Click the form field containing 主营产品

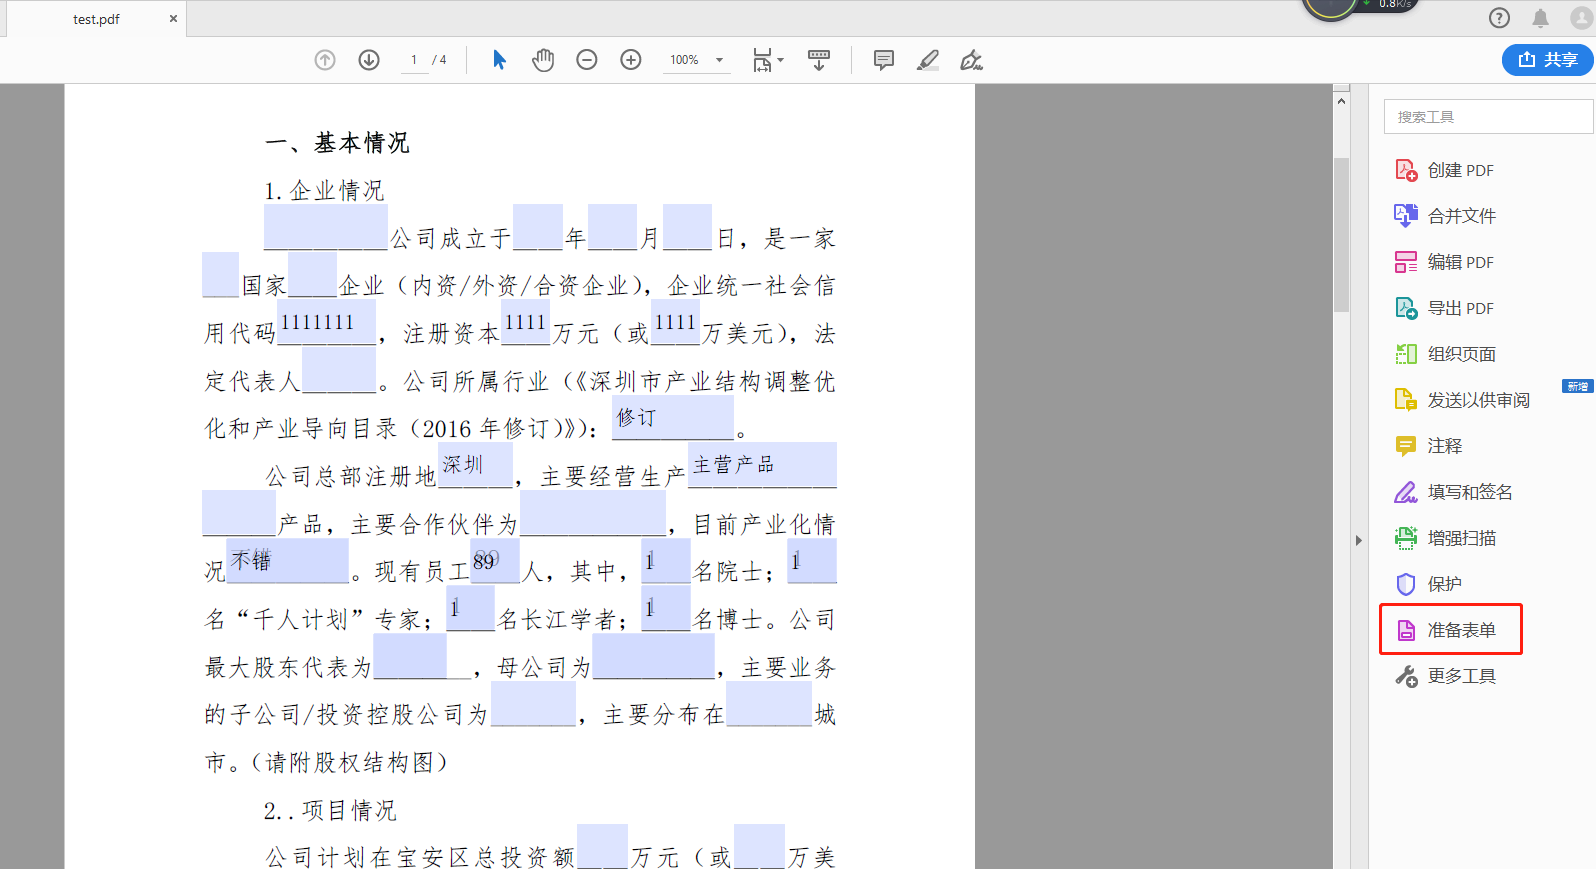[762, 465]
